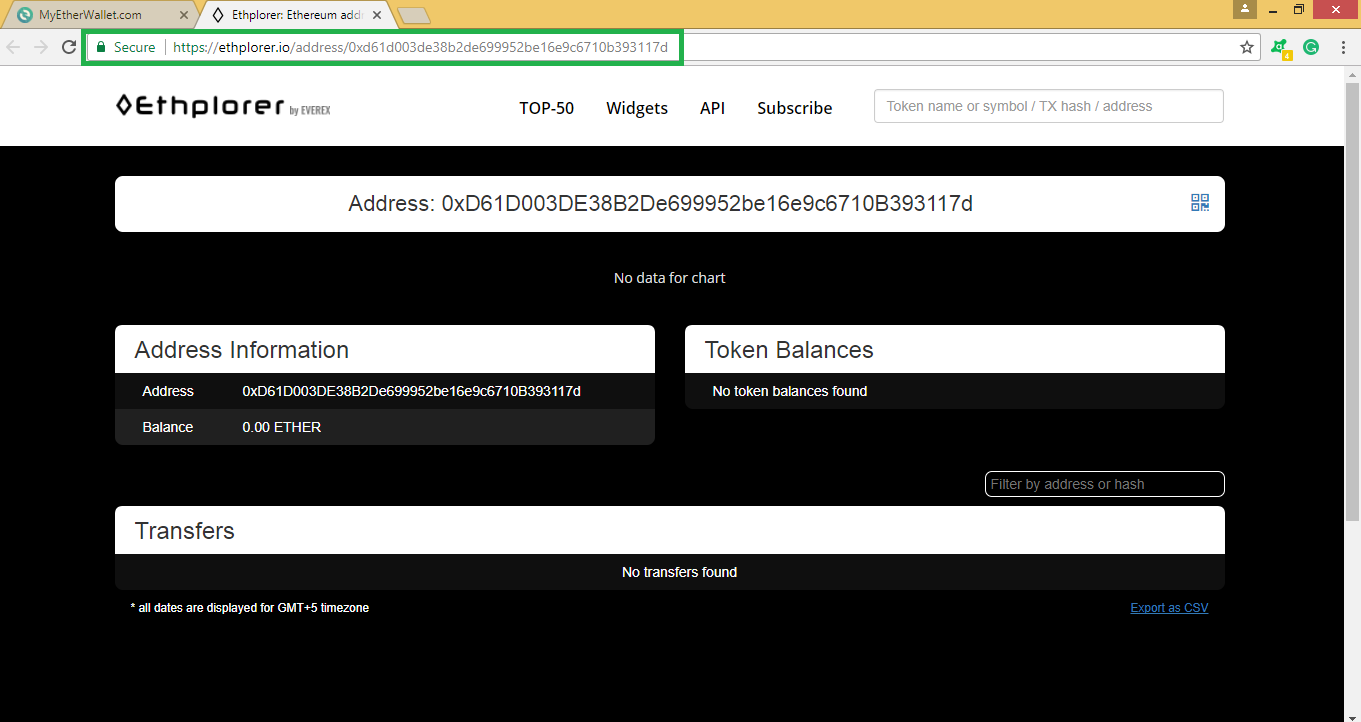
Task: Go back with browser back arrow
Action: 14,47
